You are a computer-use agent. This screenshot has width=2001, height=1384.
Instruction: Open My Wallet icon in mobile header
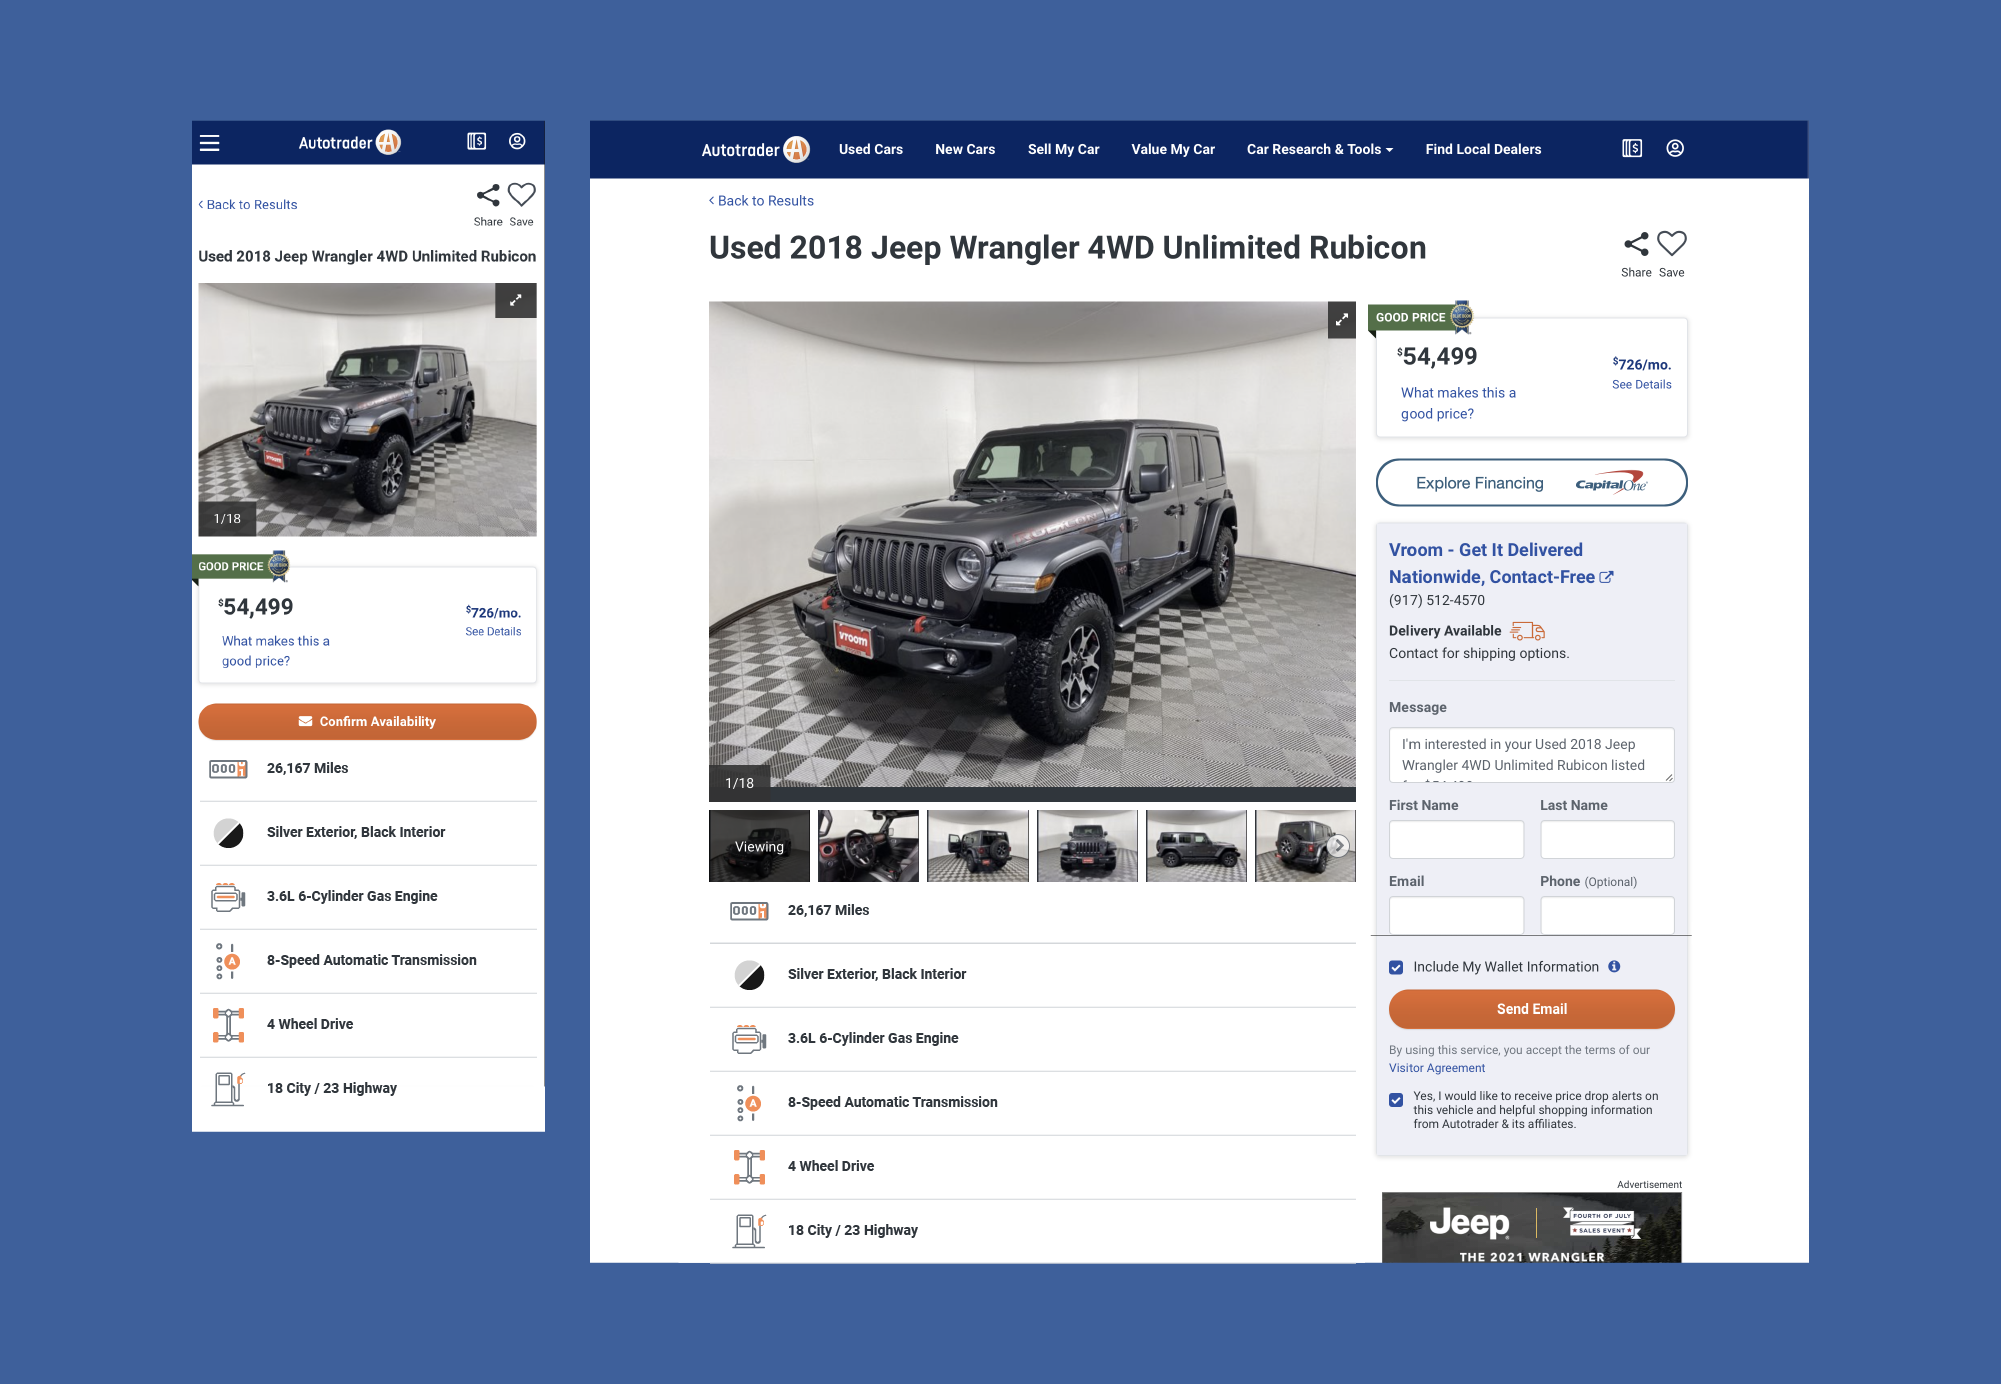coord(477,142)
